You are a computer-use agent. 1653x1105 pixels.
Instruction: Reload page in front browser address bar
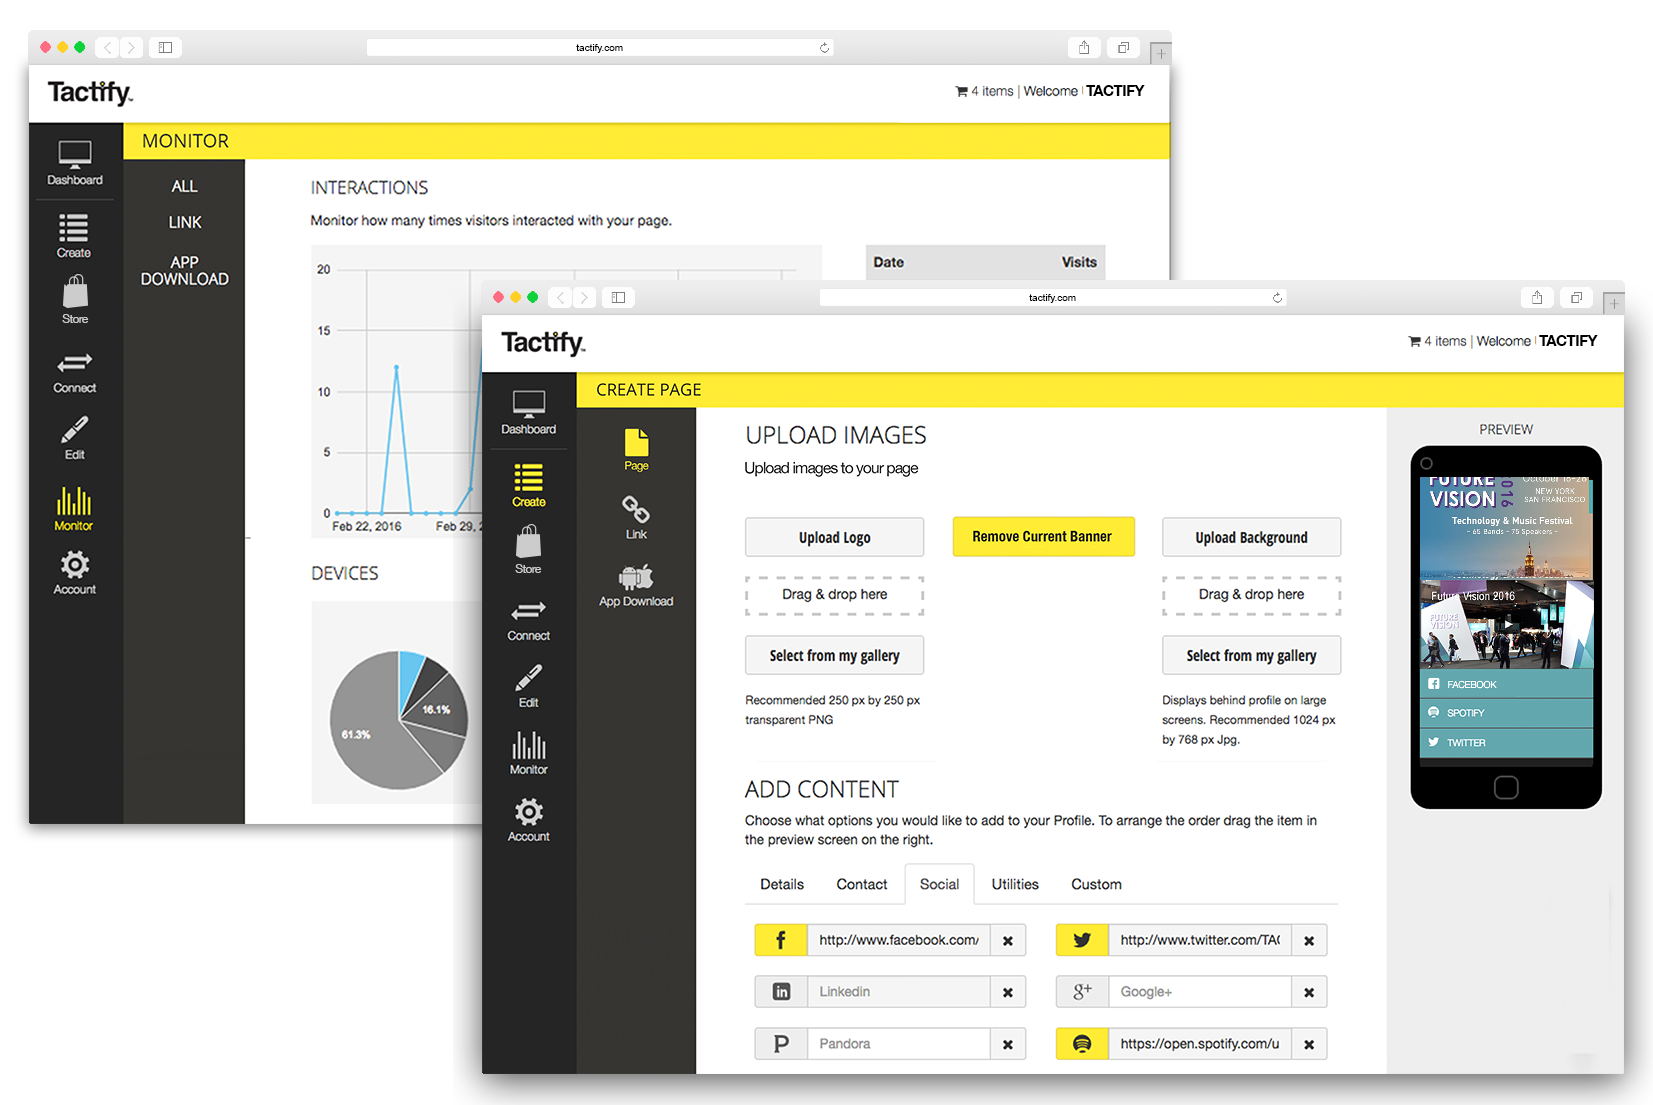pyautogui.click(x=1277, y=297)
